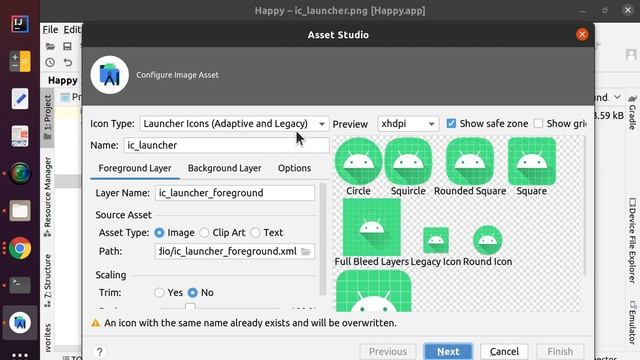This screenshot has width=640, height=360.
Task: Click the open-folder toolbar icon
Action: click(x=50, y=46)
